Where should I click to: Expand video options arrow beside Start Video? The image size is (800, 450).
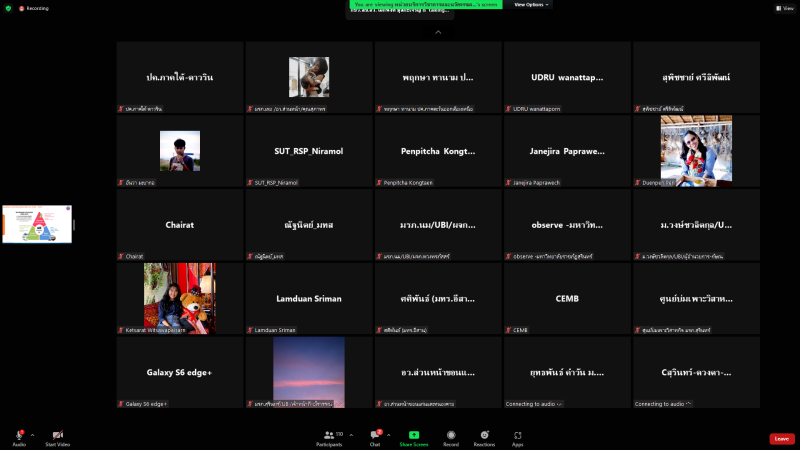72,435
